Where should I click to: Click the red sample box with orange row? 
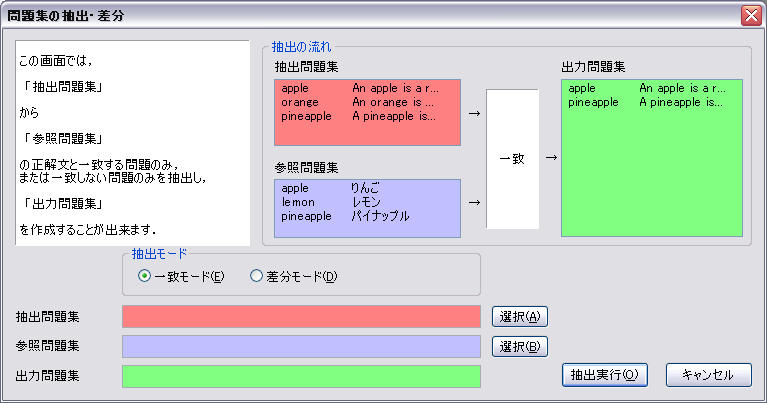click(367, 112)
